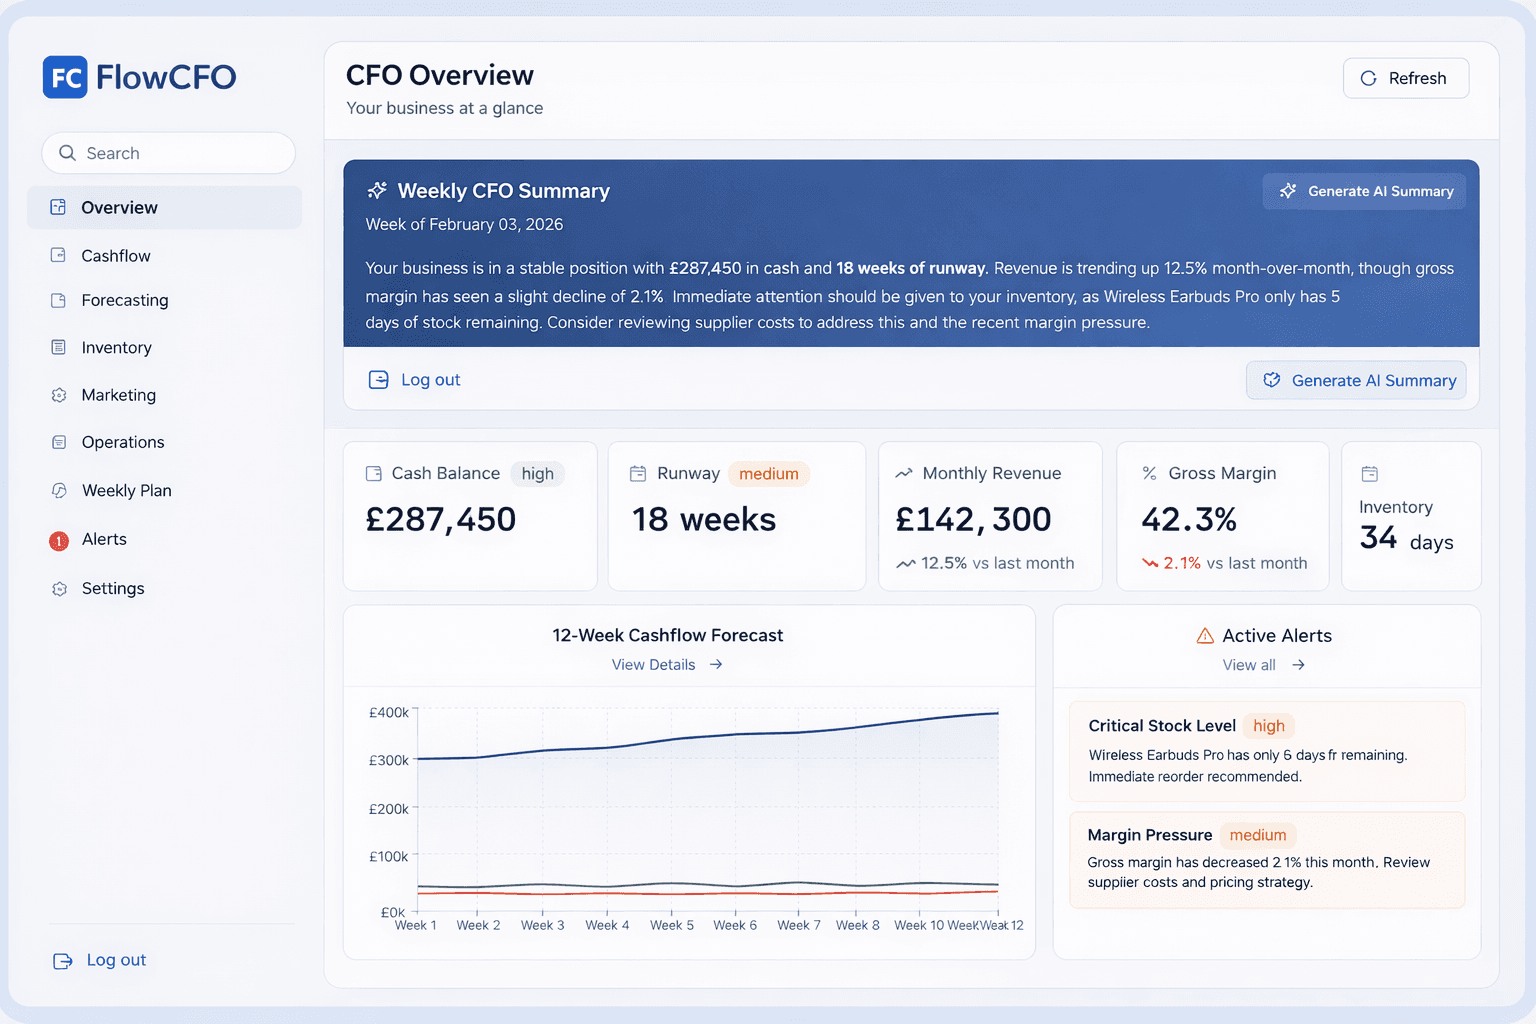Click the Cash Balance wallet icon
Screen dimensions: 1536x1024
[x=374, y=474]
